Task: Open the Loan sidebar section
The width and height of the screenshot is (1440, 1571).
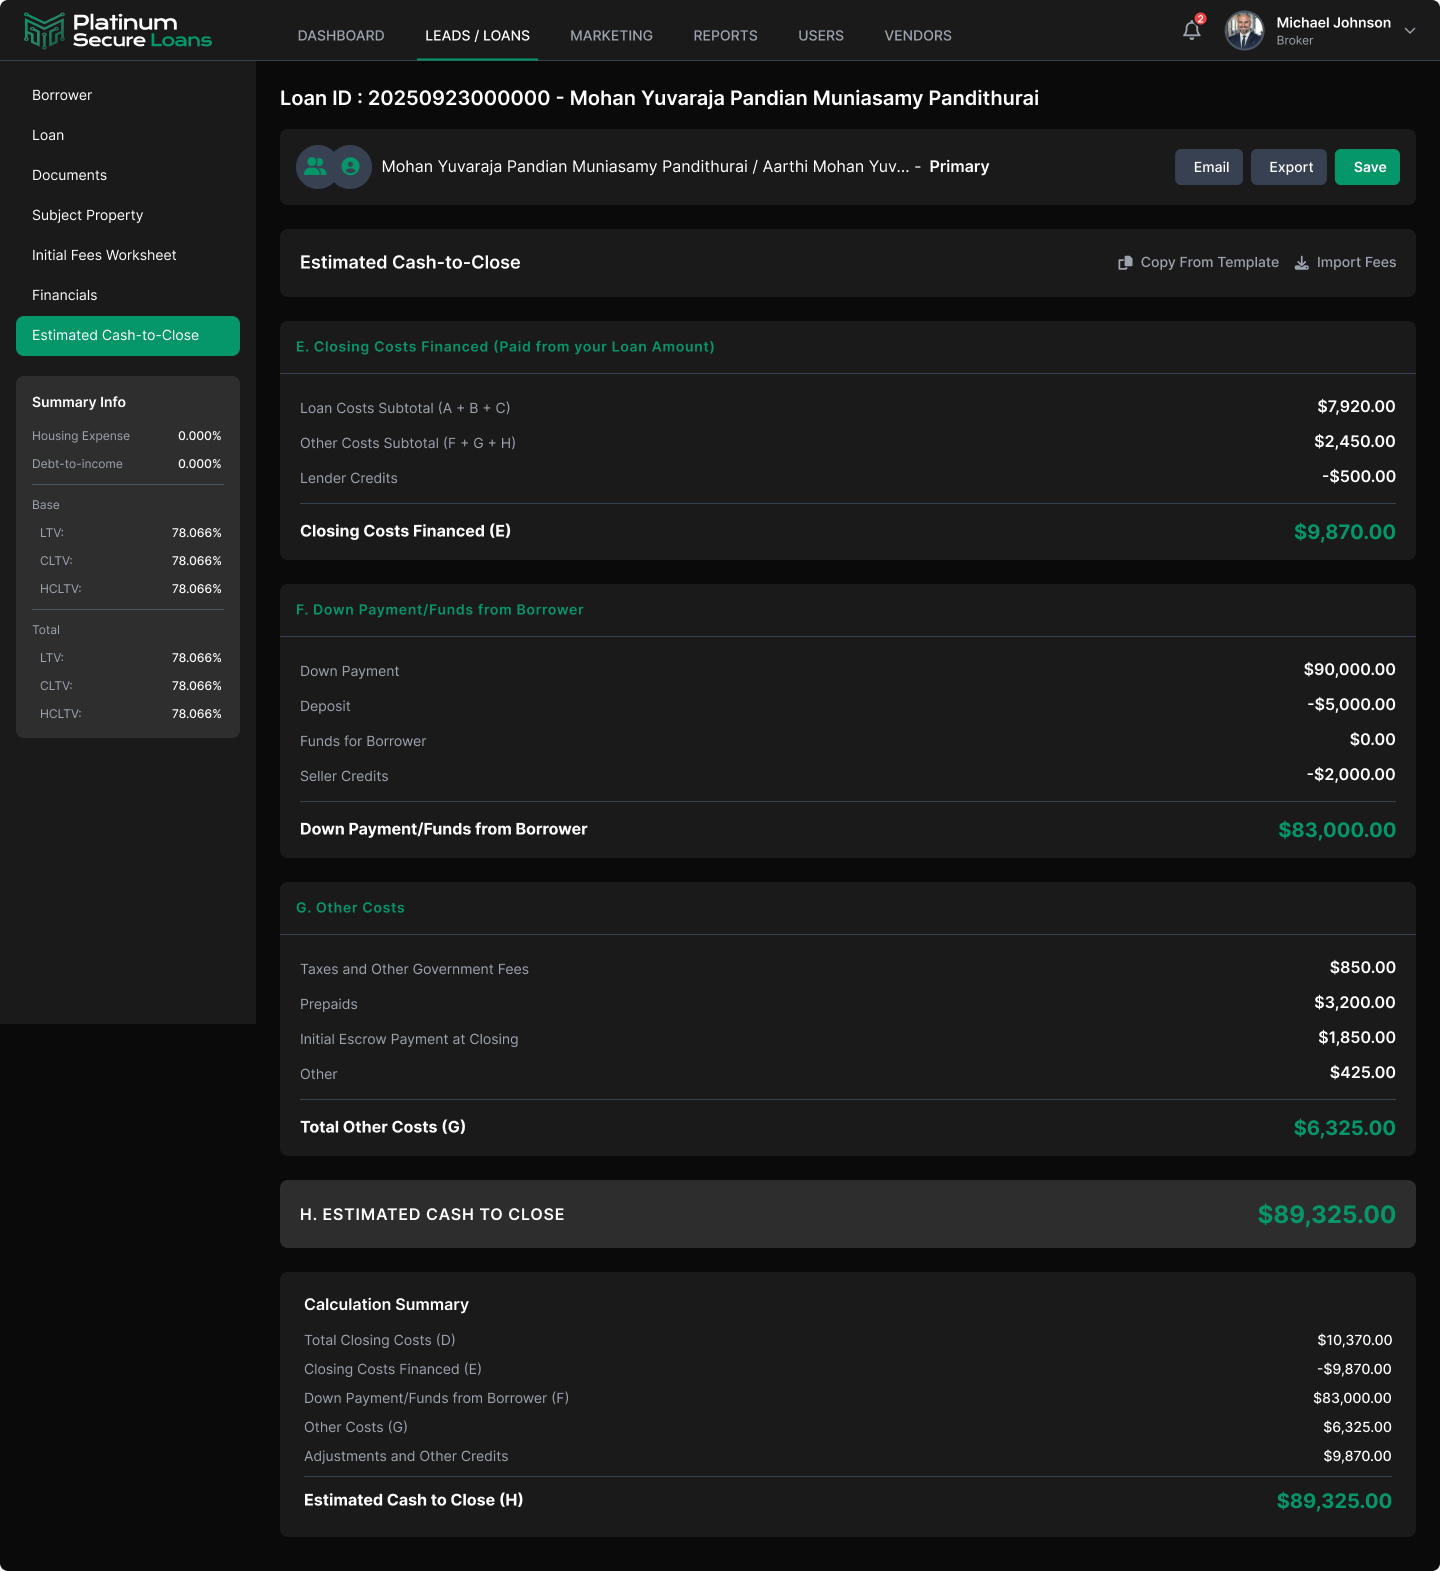Action: (128, 136)
